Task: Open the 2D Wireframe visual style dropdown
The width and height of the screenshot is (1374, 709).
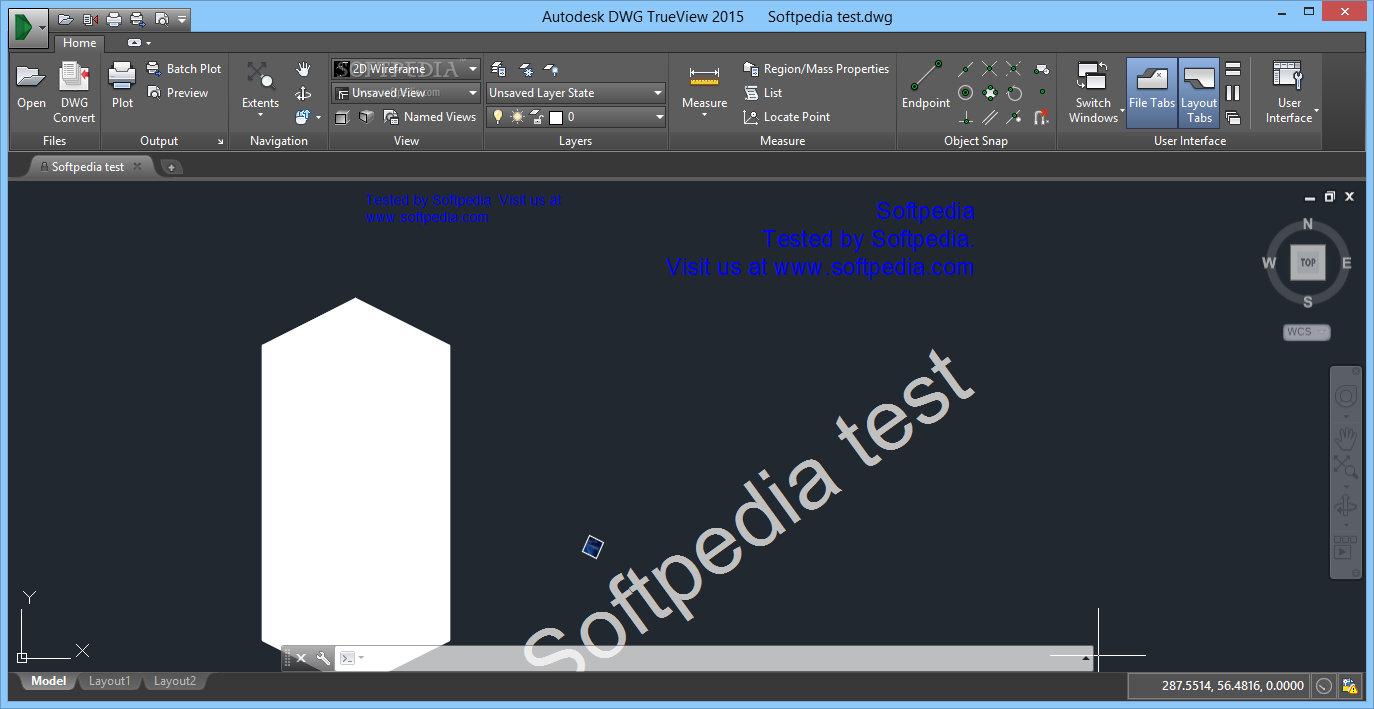Action: pos(406,69)
